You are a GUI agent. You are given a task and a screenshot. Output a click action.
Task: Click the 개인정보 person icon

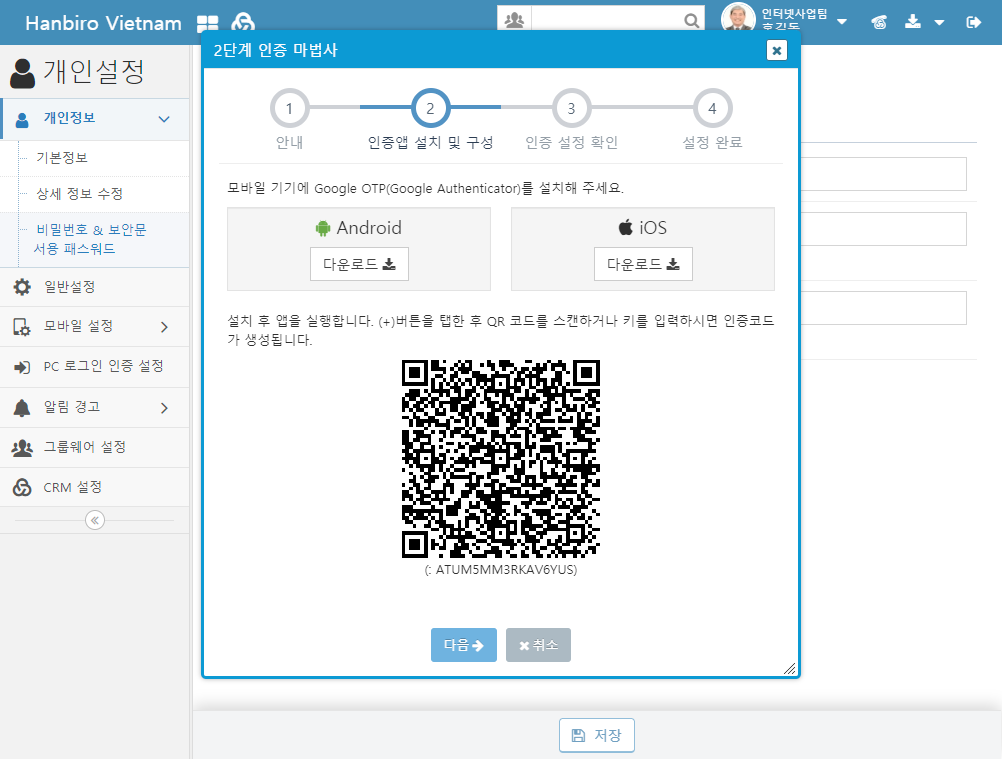pyautogui.click(x=22, y=119)
